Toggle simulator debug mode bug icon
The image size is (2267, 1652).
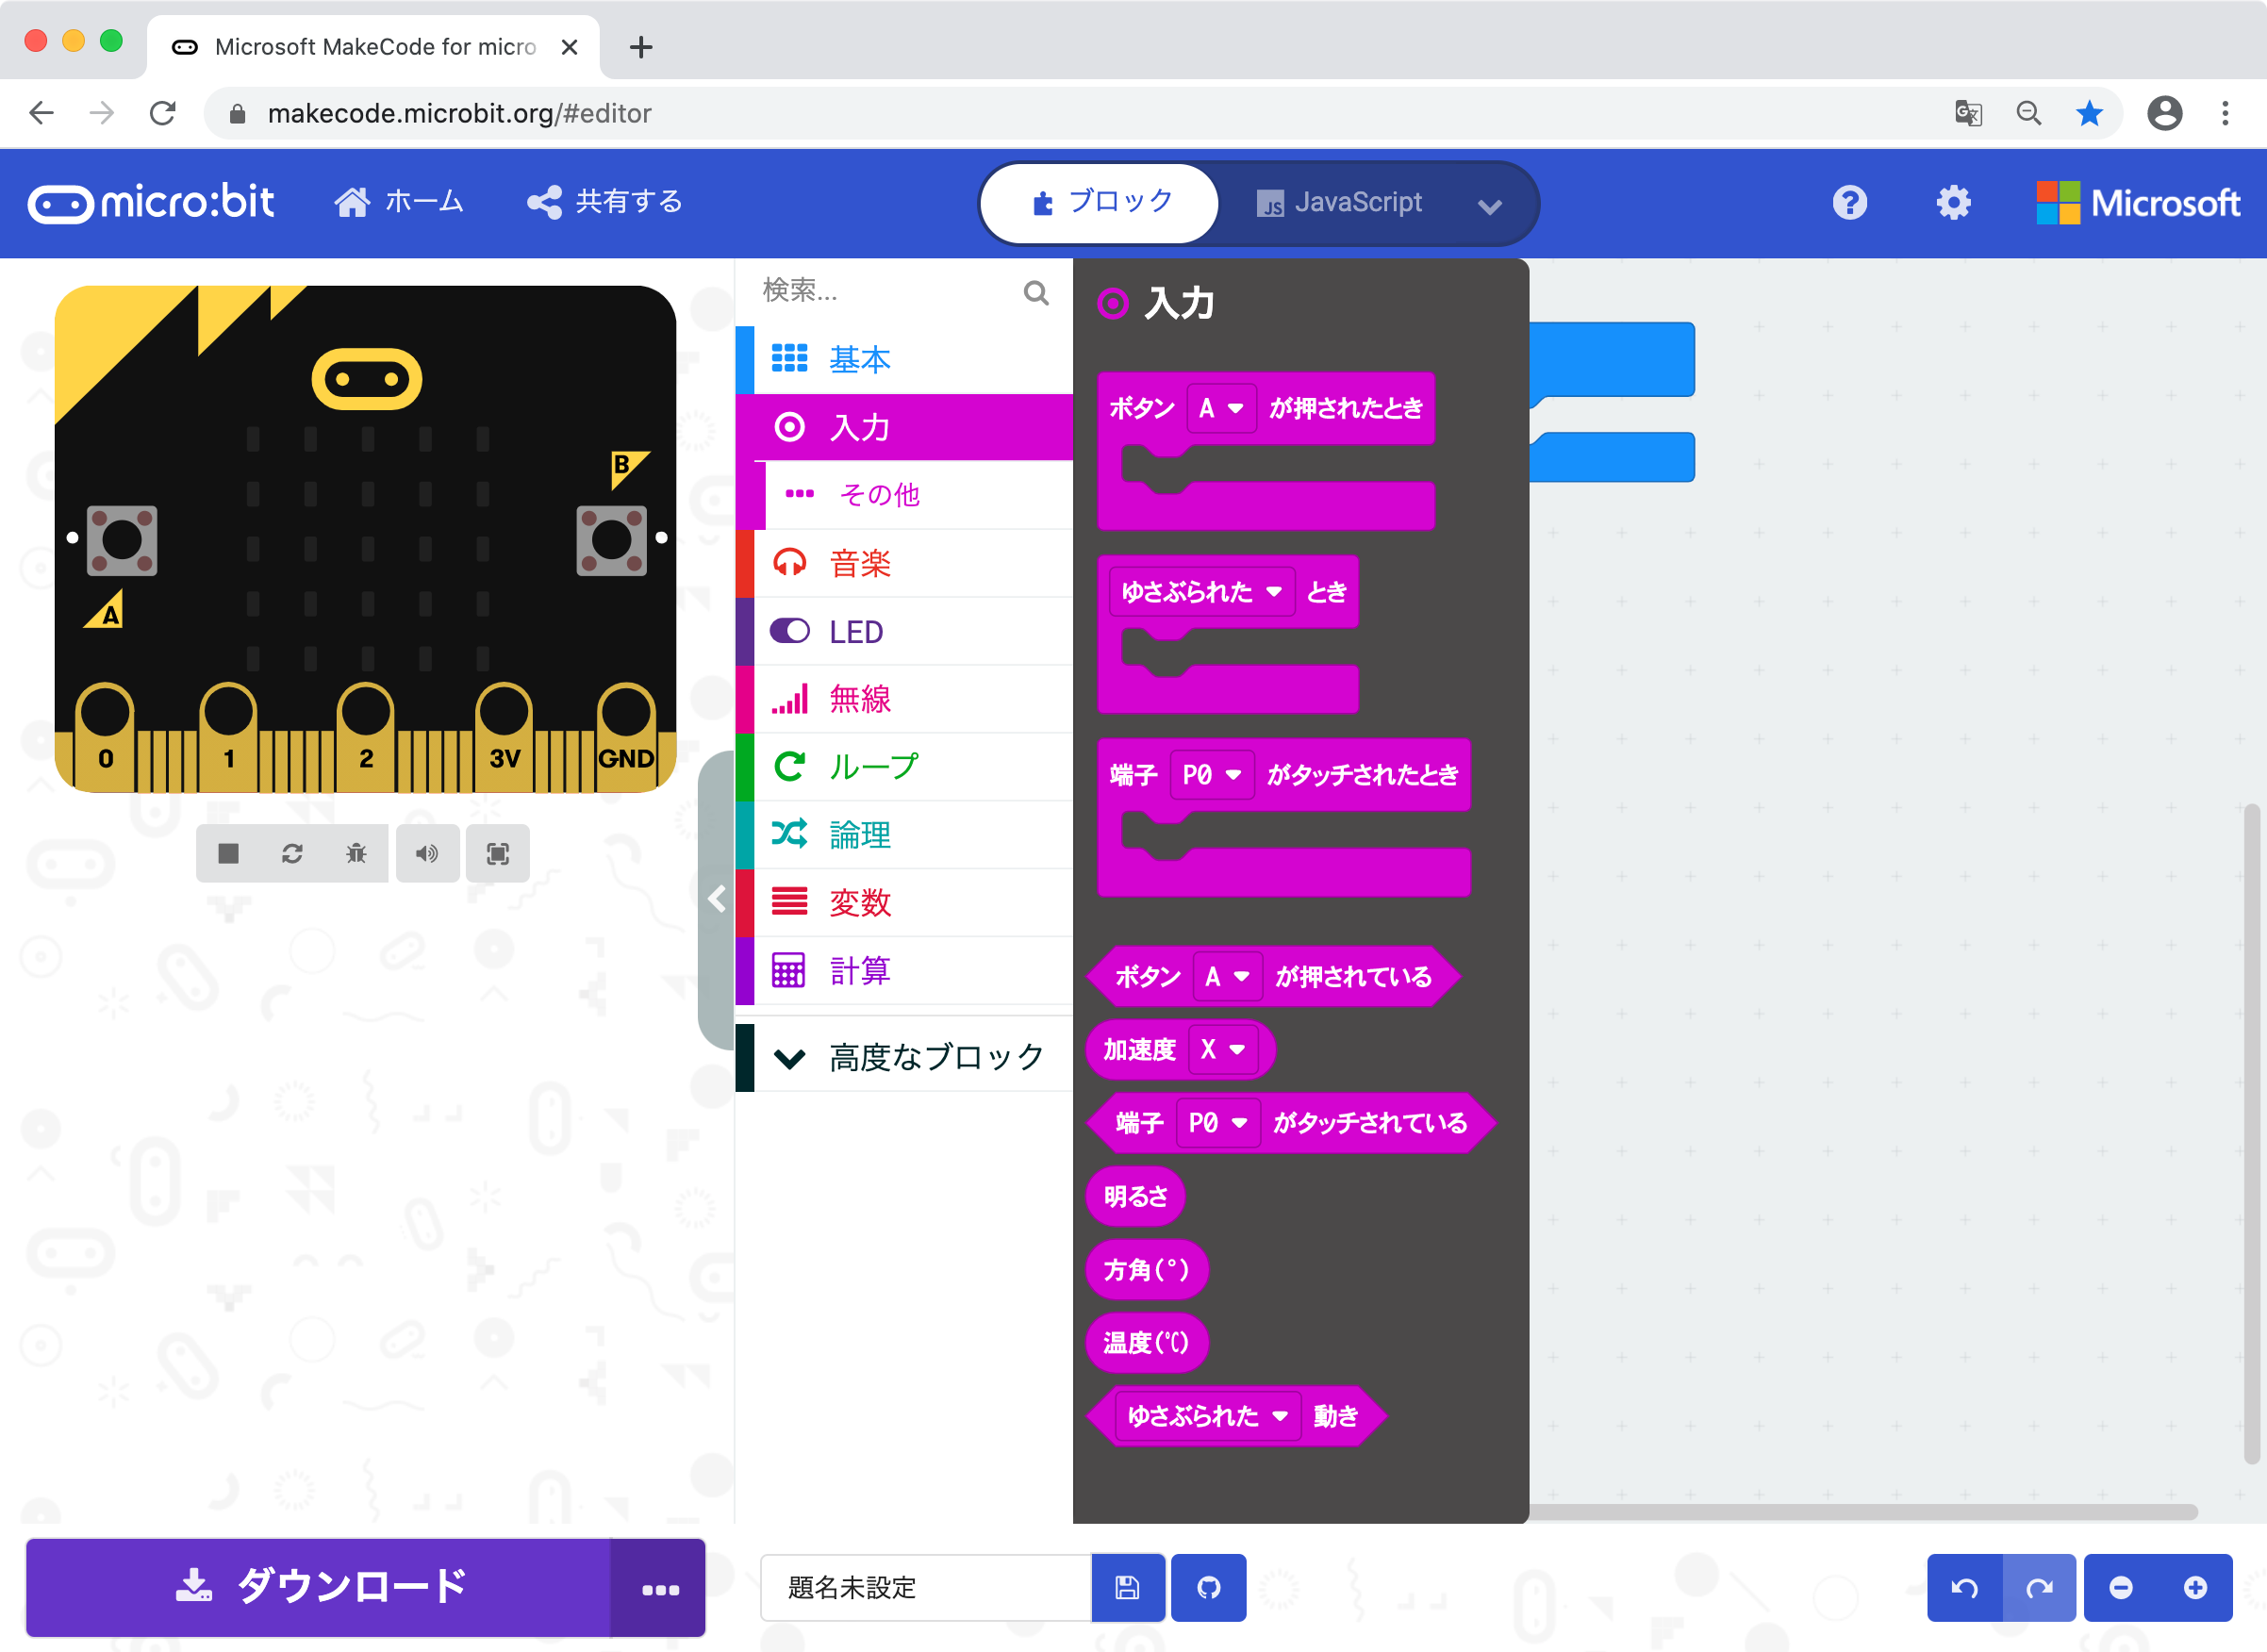point(356,853)
